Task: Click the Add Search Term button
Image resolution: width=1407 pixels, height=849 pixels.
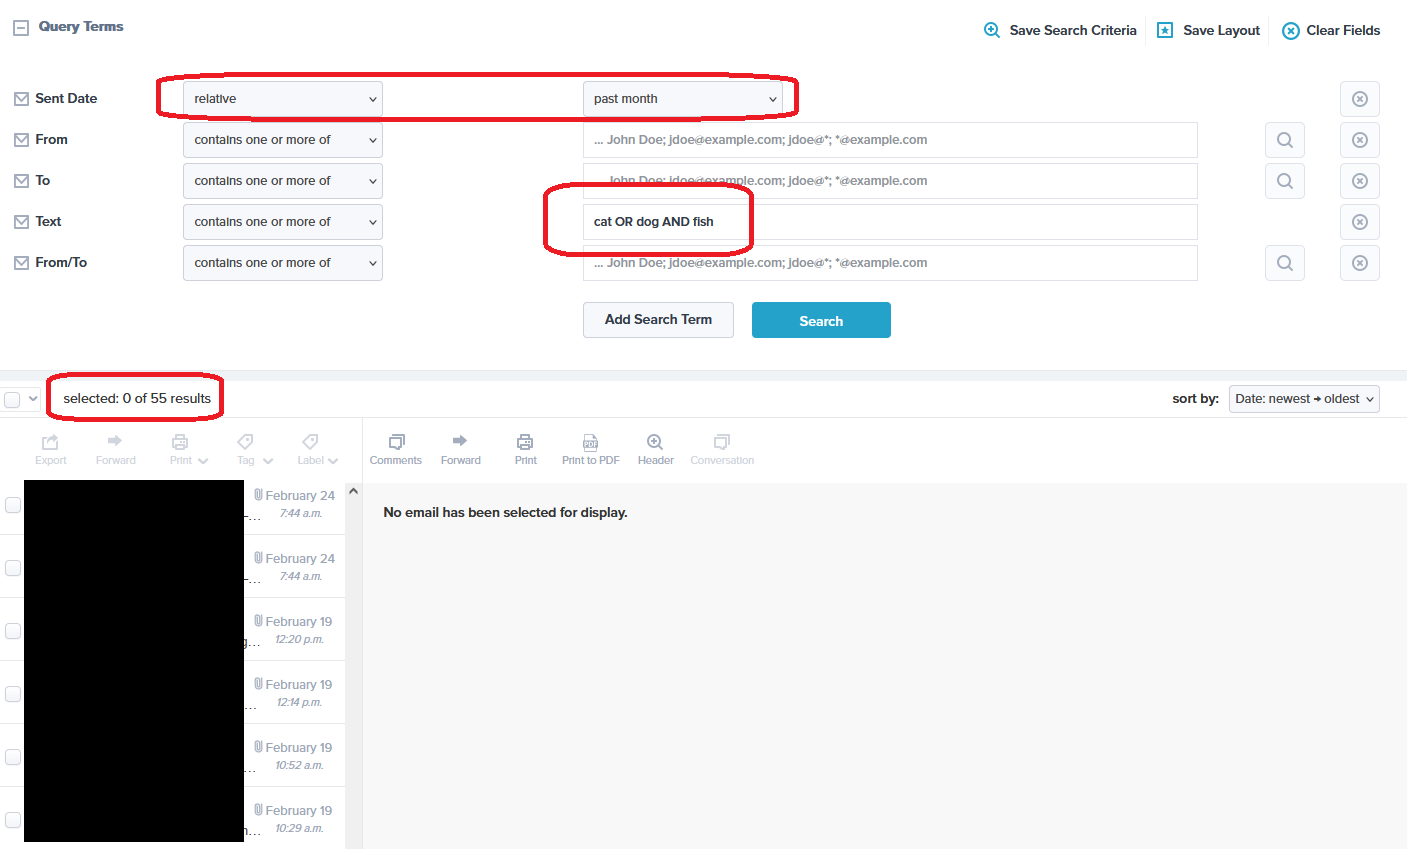Action: point(658,320)
